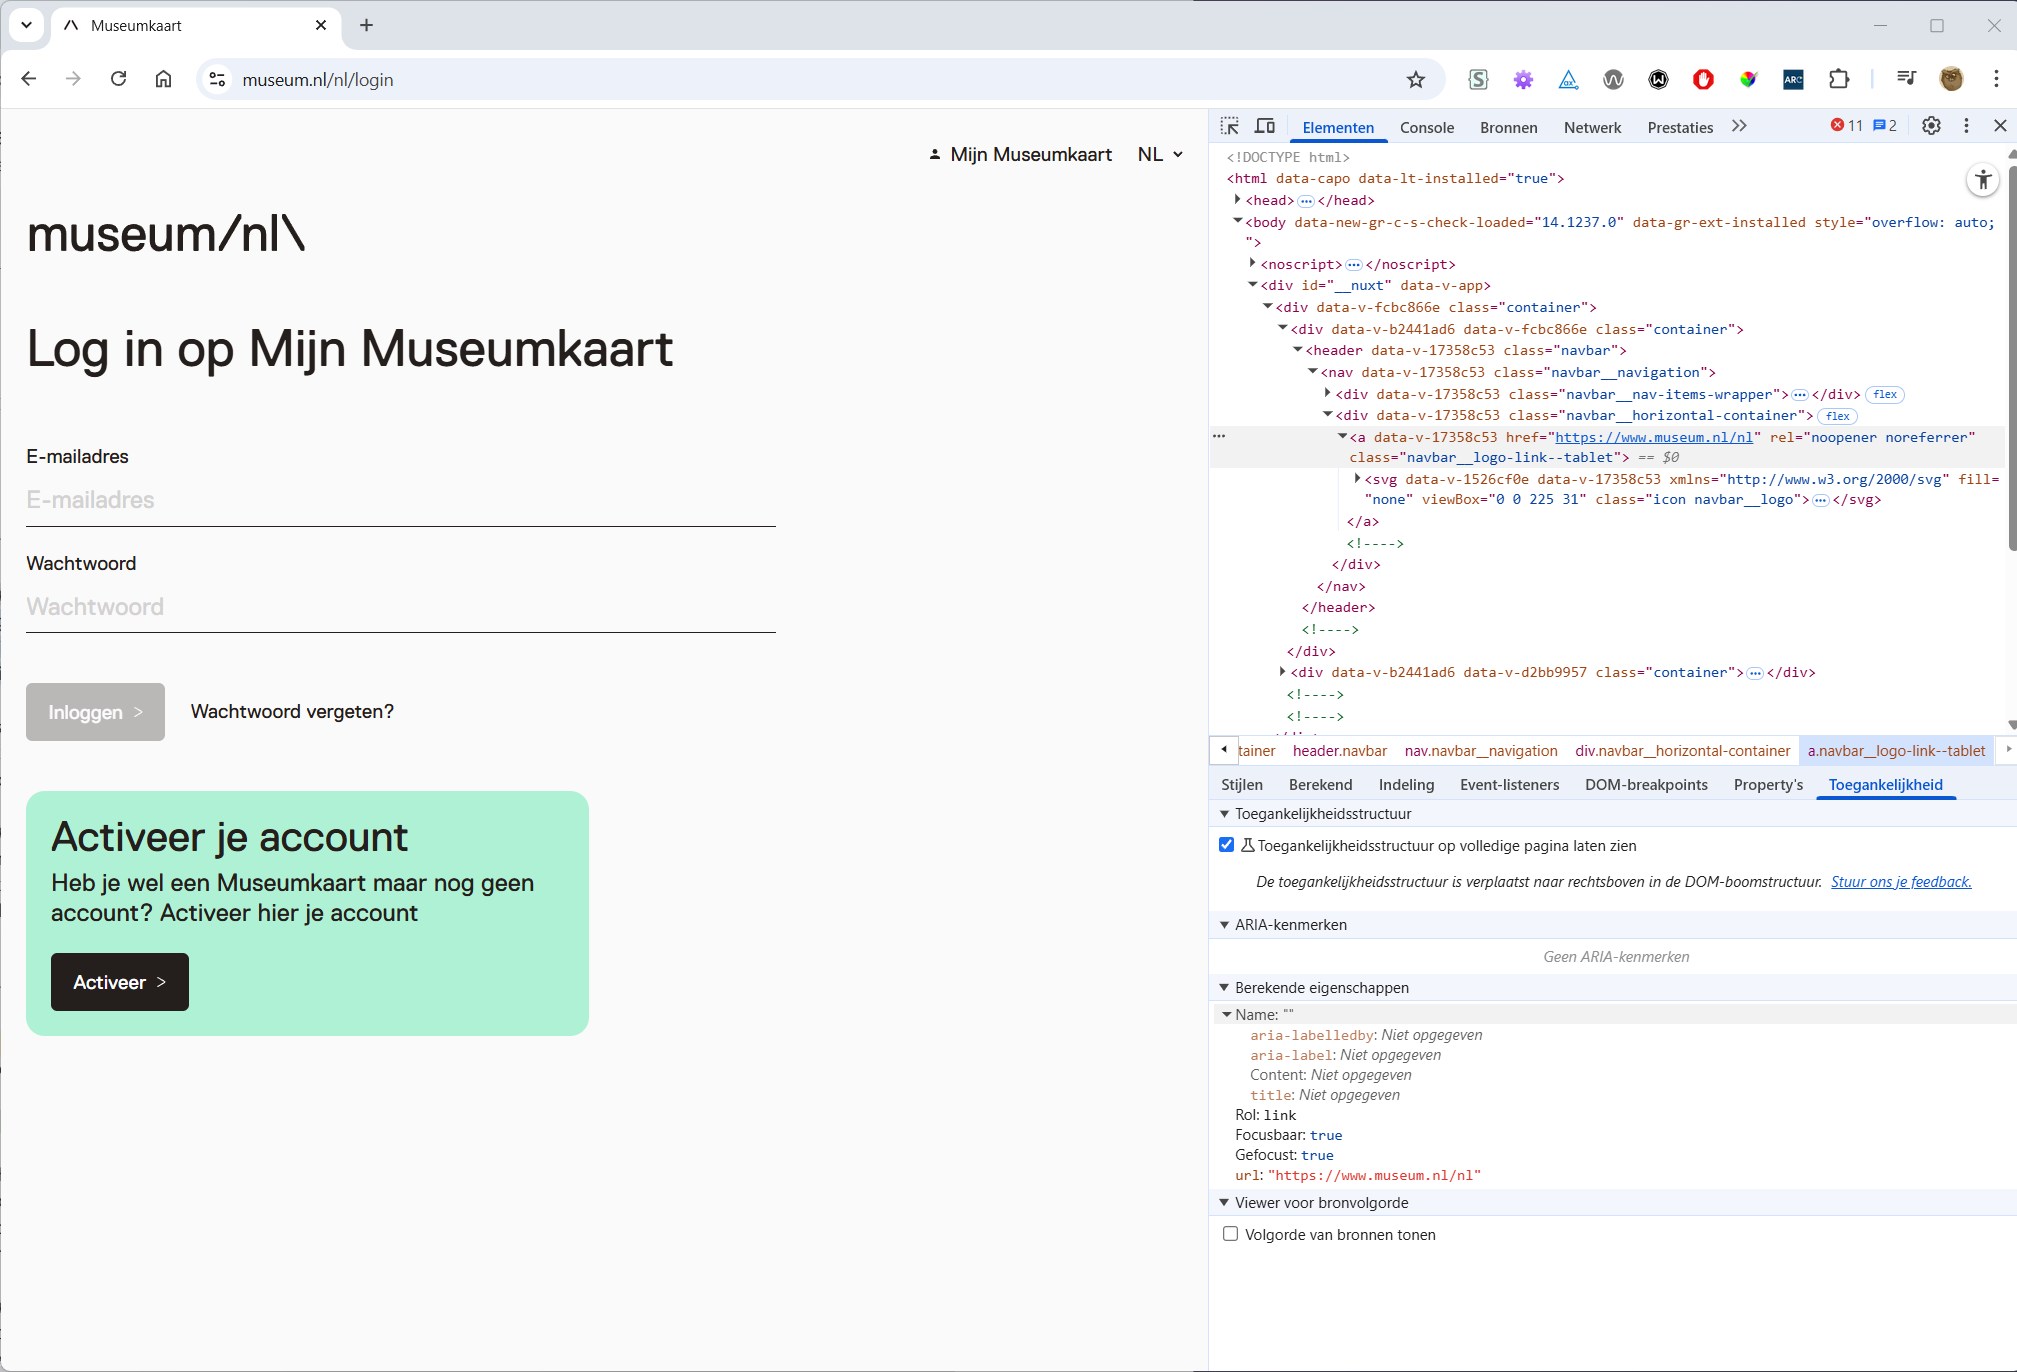Viewport: 2017px width, 1372px height.
Task: Open the Stijlen sub-tab
Action: point(1241,784)
